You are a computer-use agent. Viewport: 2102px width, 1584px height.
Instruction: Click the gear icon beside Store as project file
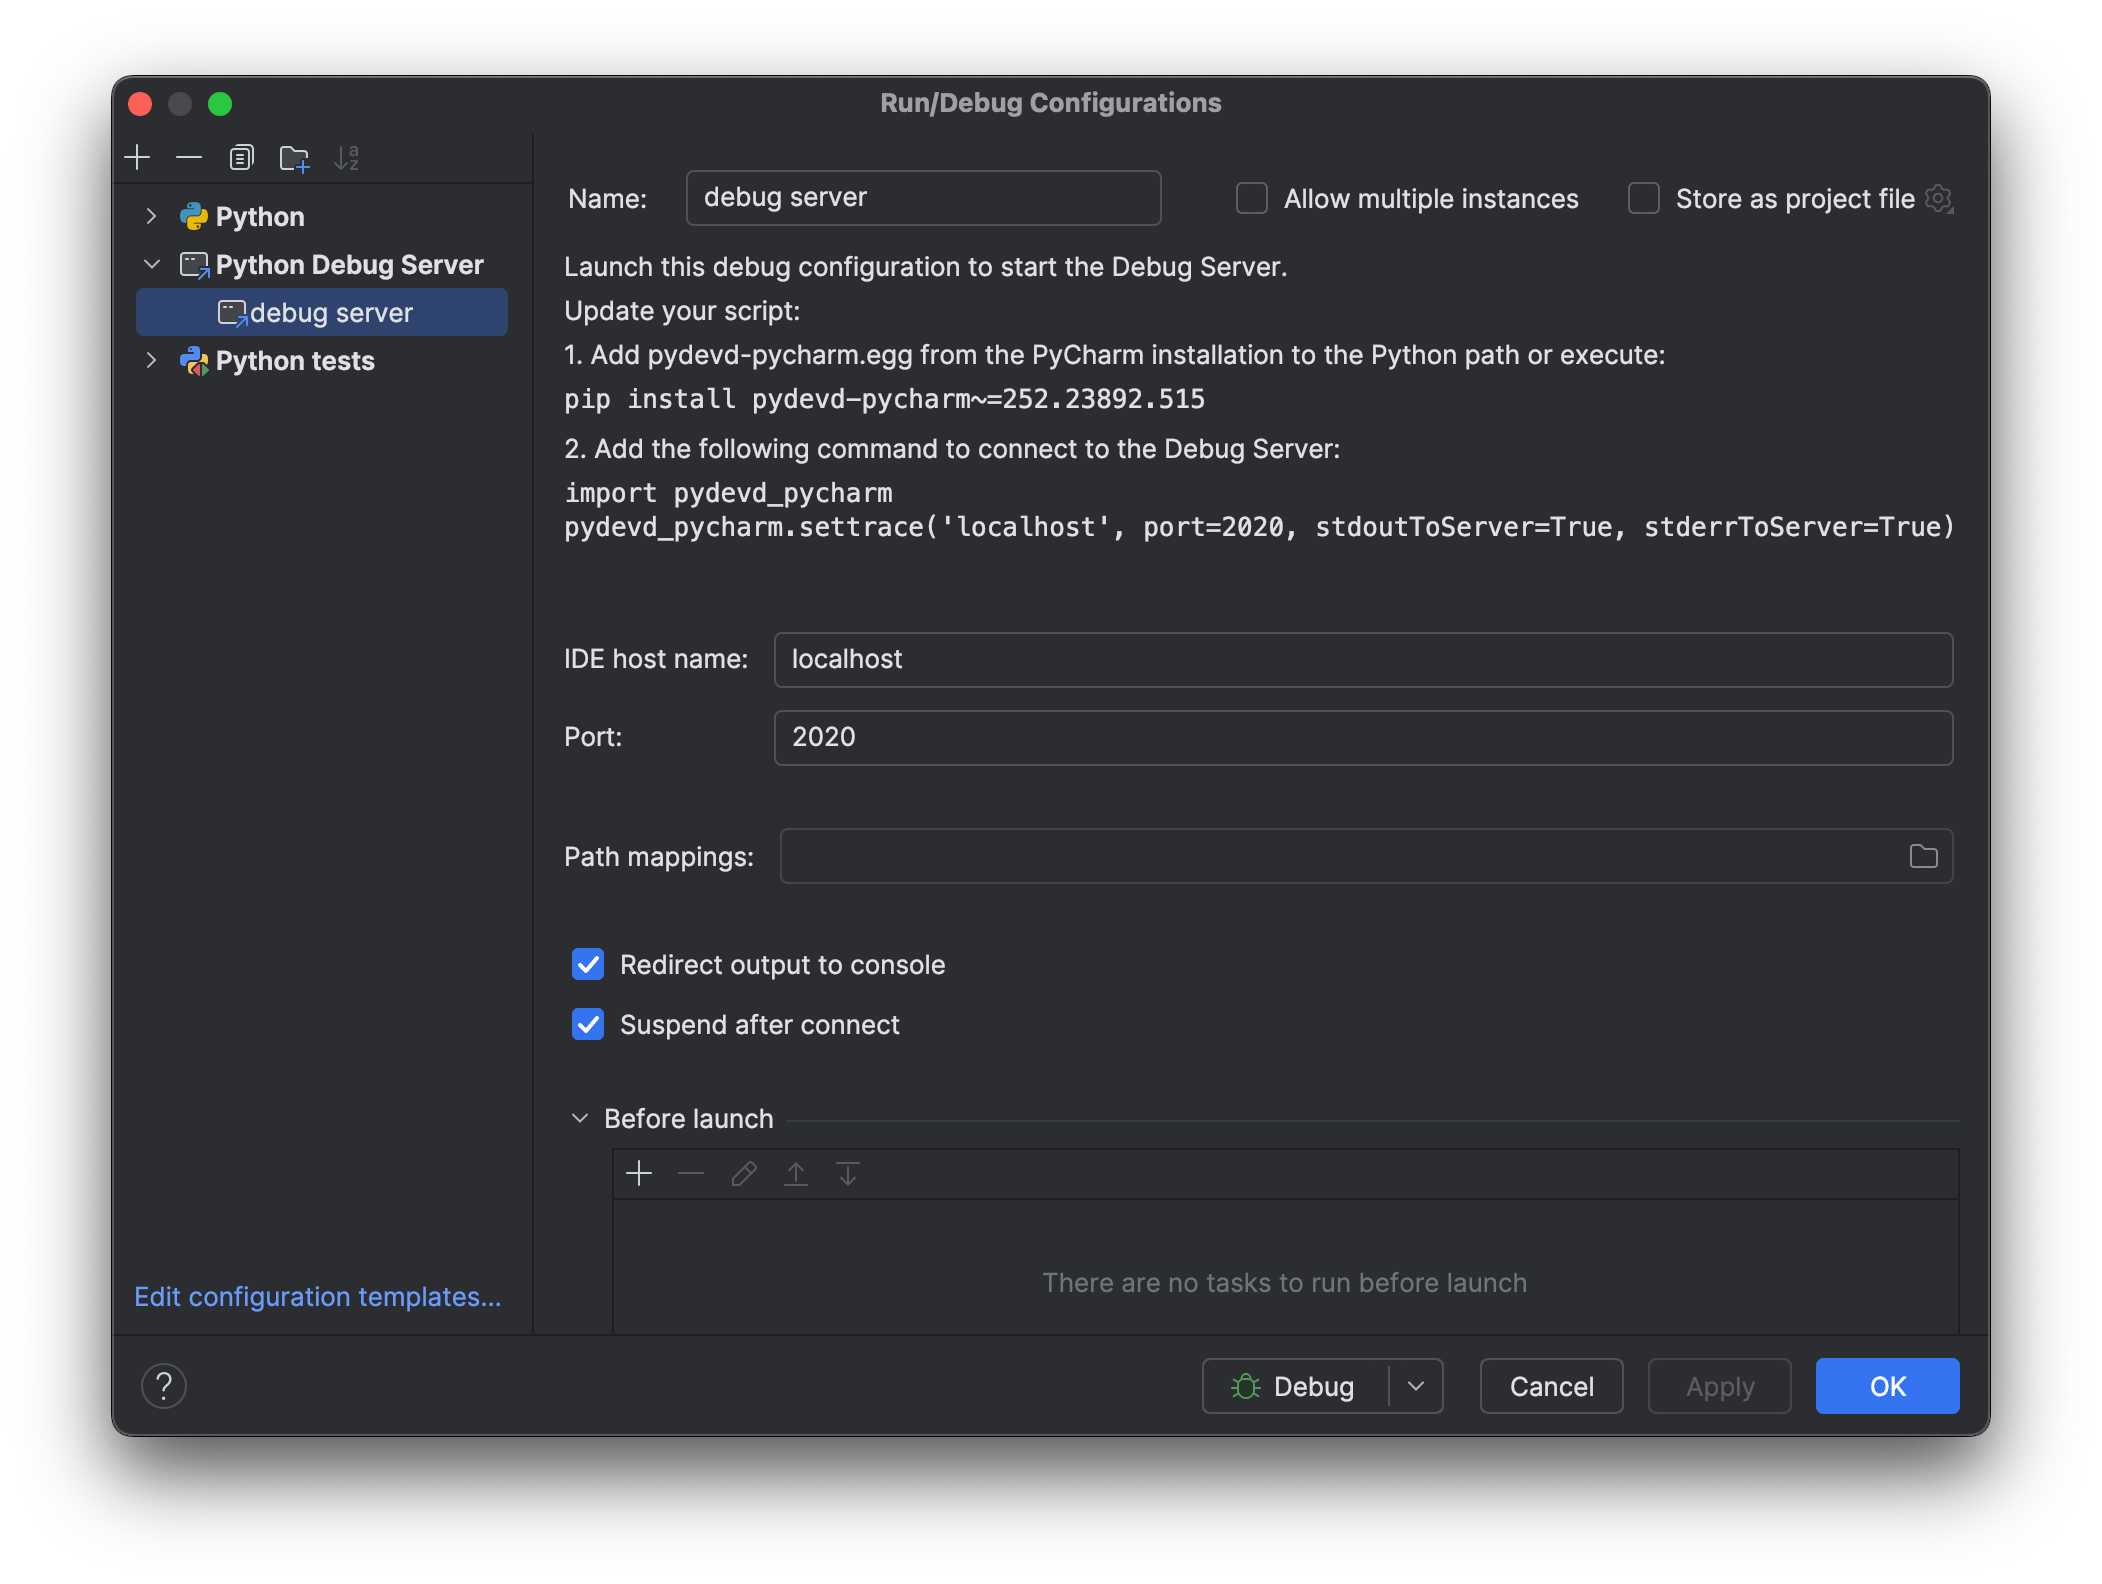pyautogui.click(x=1939, y=199)
